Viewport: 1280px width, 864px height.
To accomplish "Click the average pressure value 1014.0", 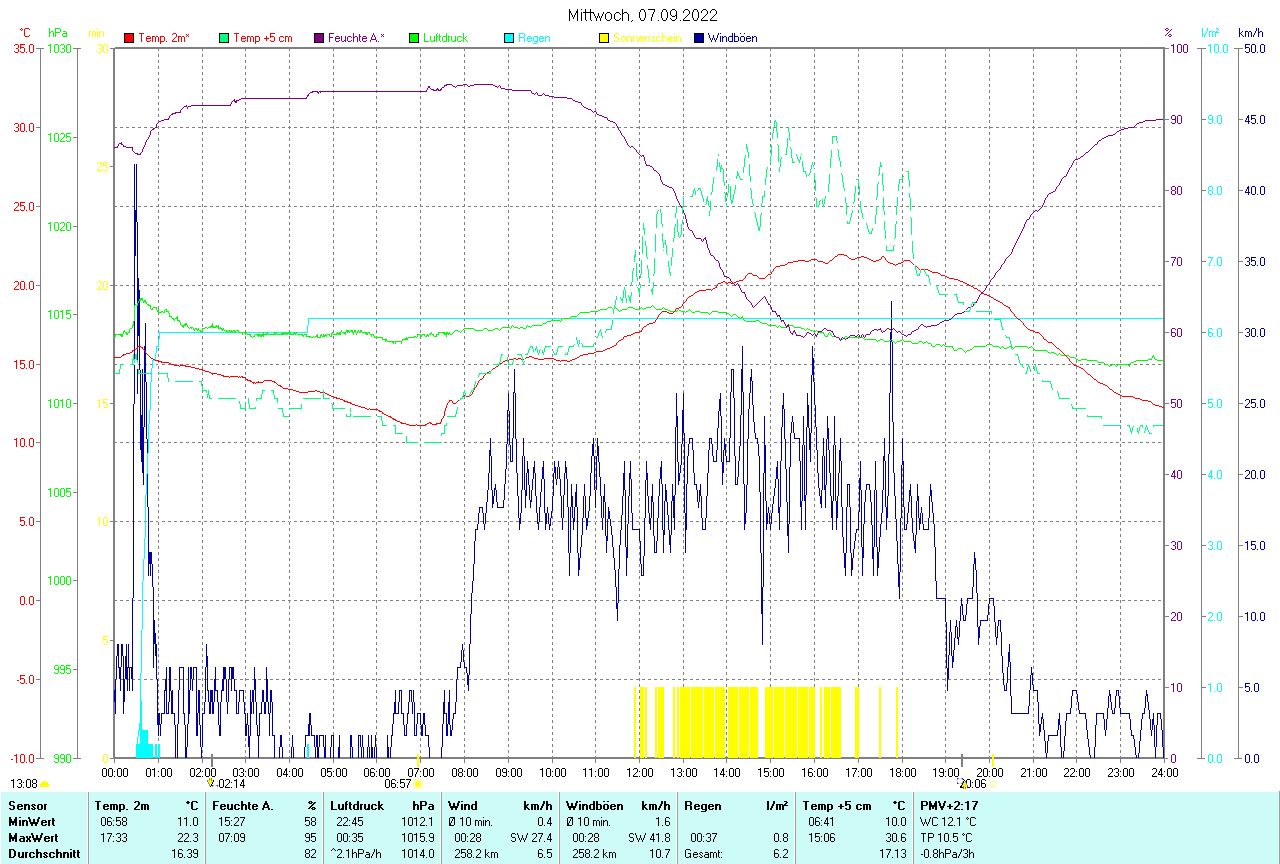I will (419, 853).
